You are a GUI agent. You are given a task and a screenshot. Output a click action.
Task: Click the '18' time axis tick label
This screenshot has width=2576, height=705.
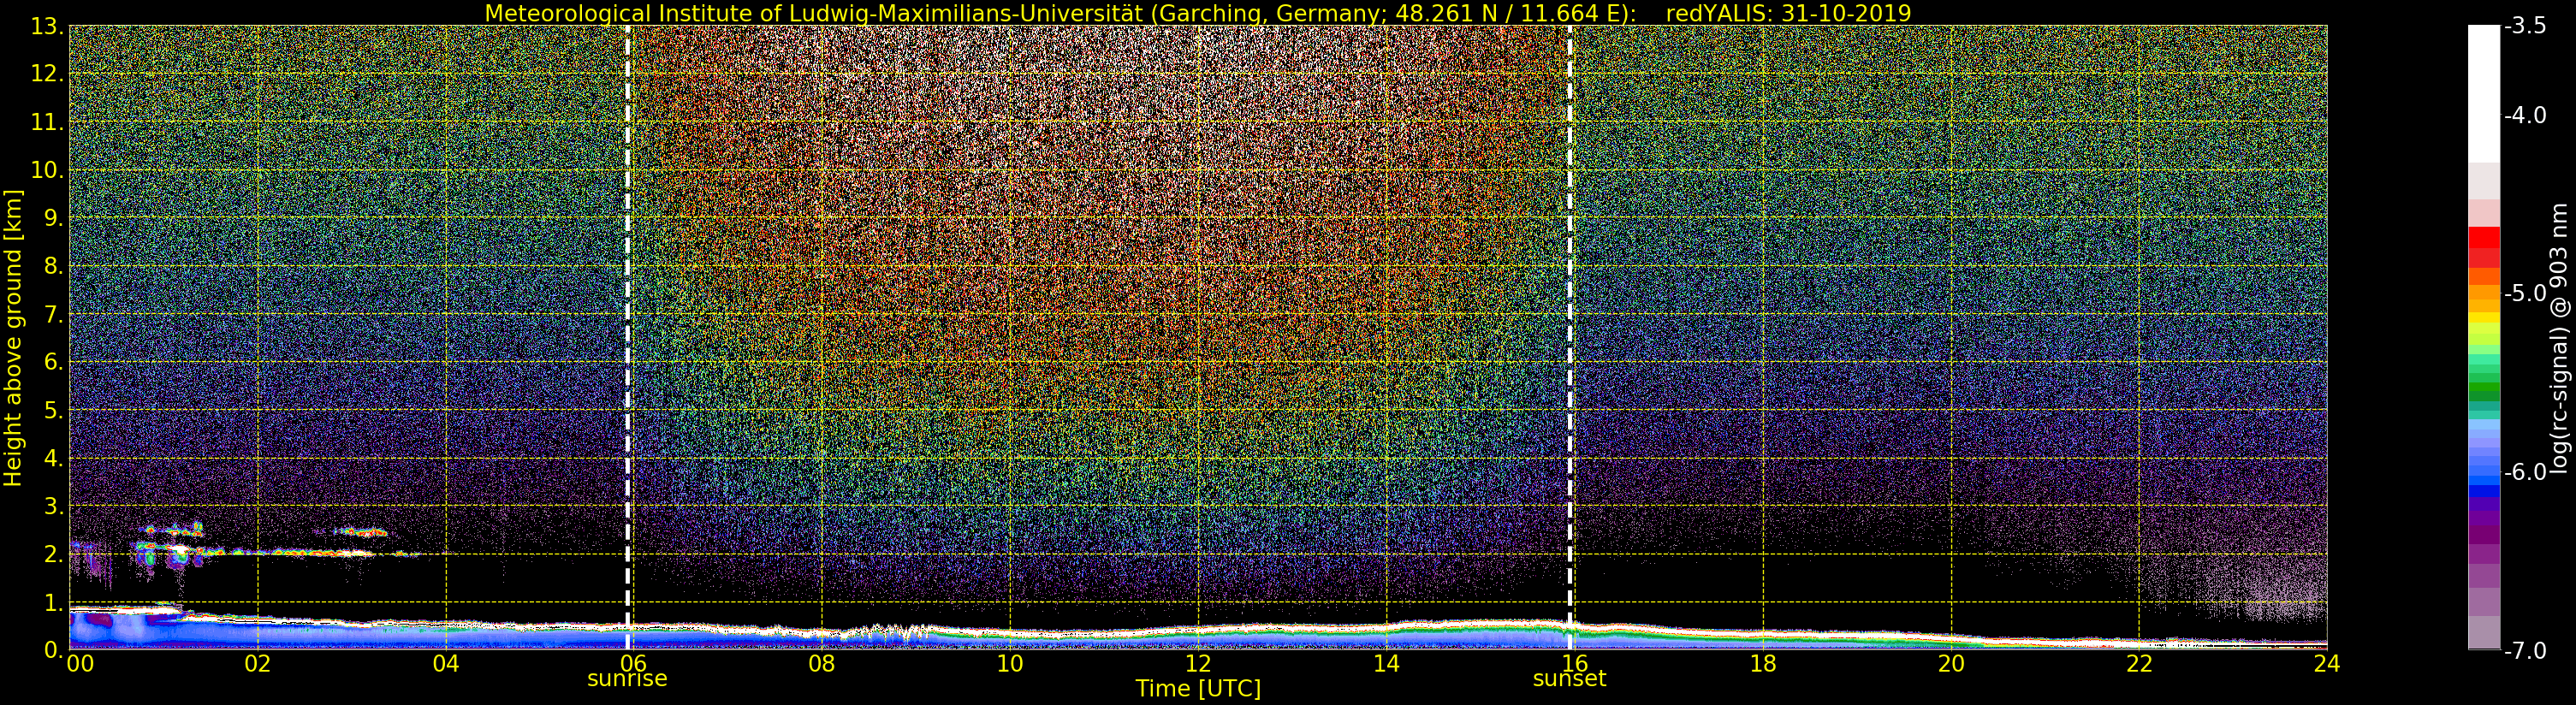(1763, 664)
